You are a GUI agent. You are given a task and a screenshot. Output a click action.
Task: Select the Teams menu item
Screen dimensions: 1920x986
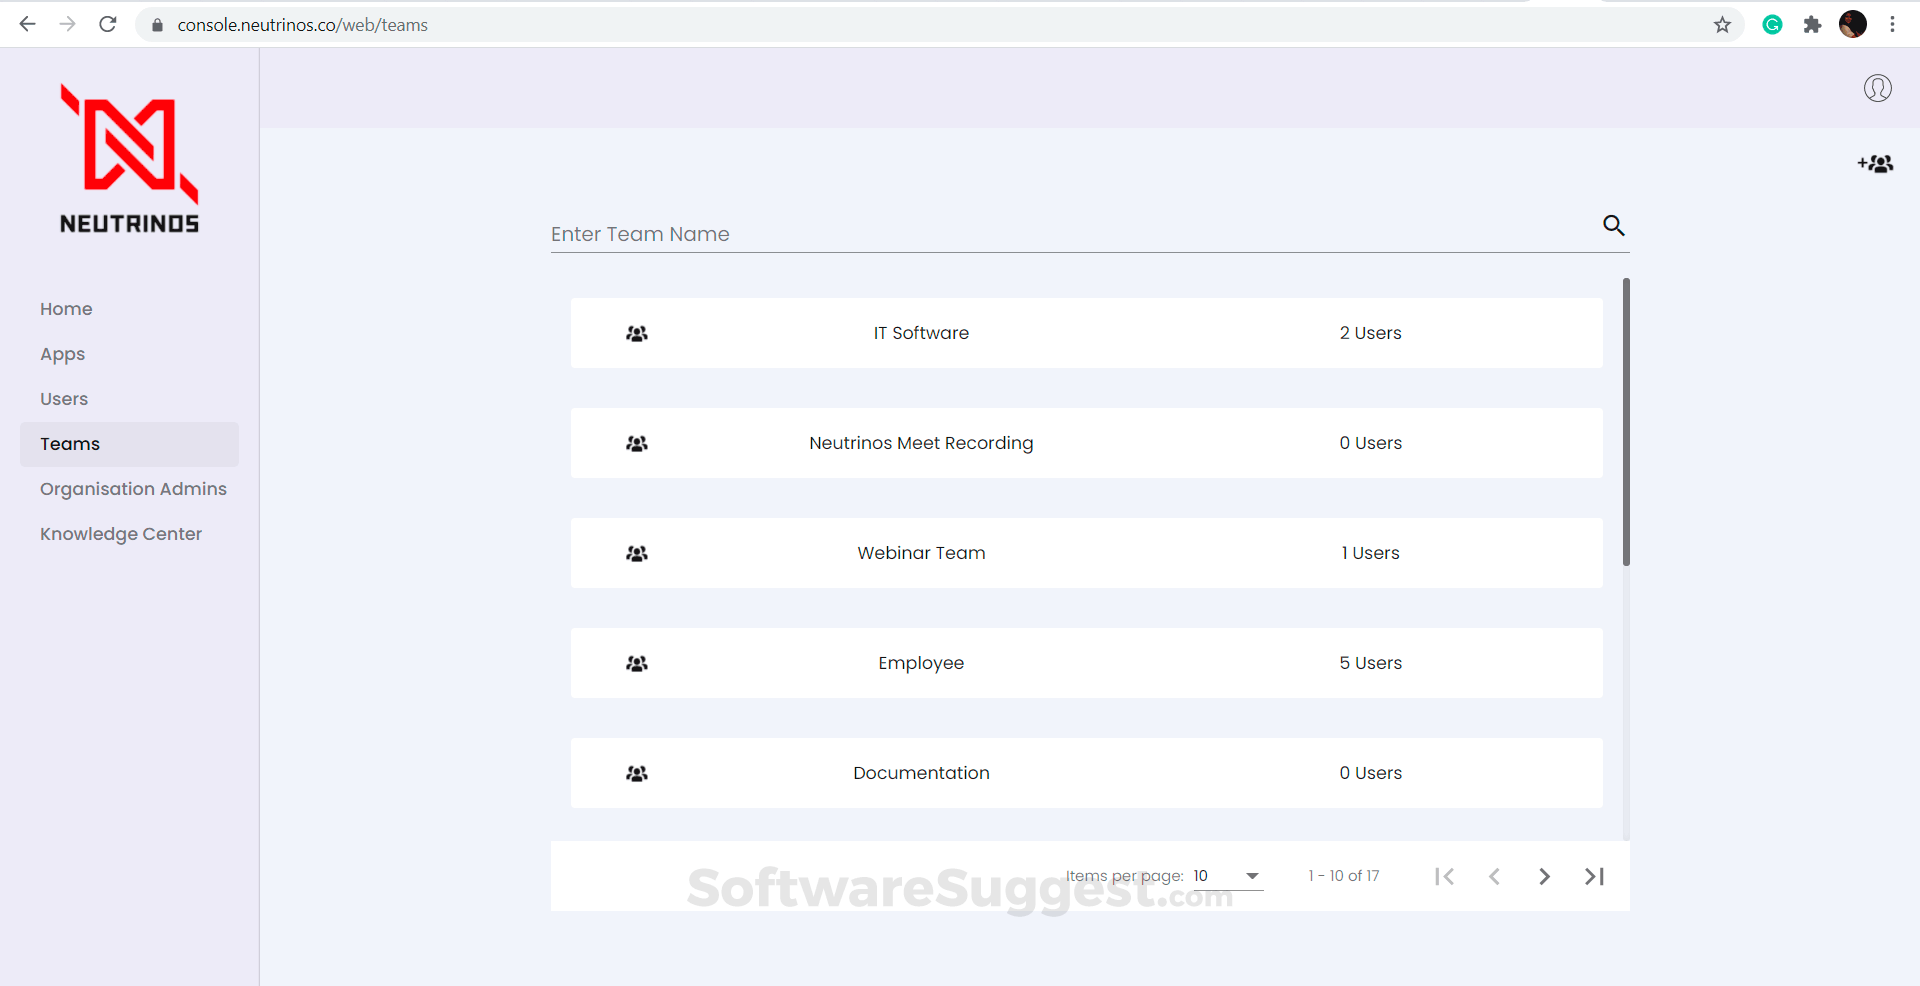coord(129,444)
